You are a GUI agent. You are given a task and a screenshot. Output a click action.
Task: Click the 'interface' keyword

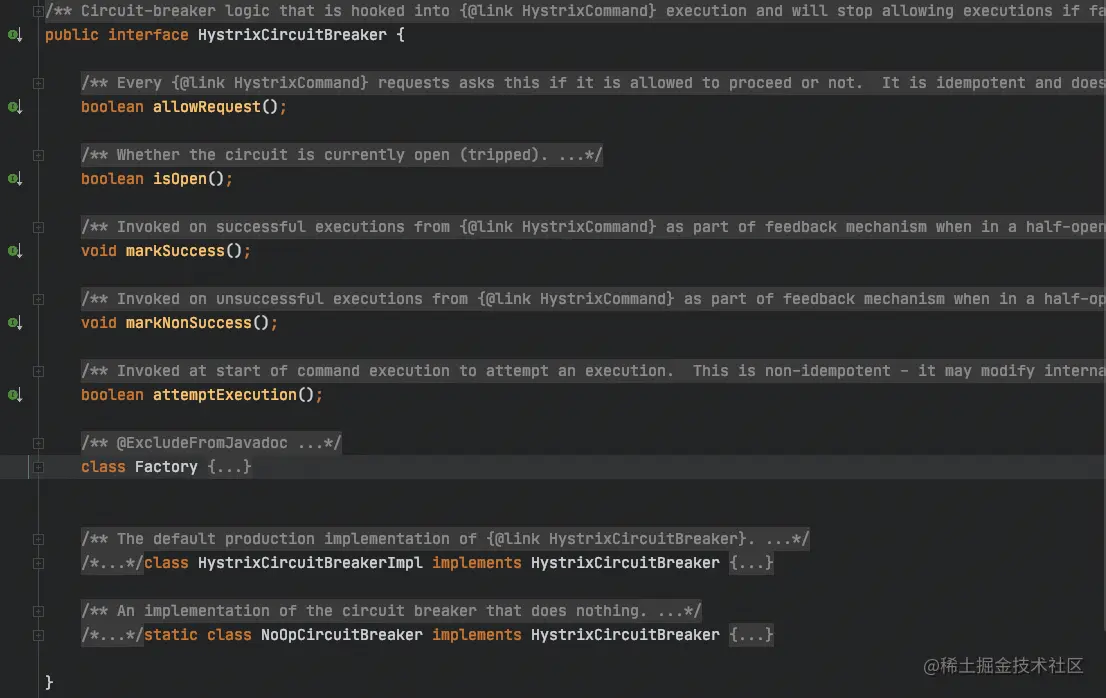pyautogui.click(x=148, y=35)
